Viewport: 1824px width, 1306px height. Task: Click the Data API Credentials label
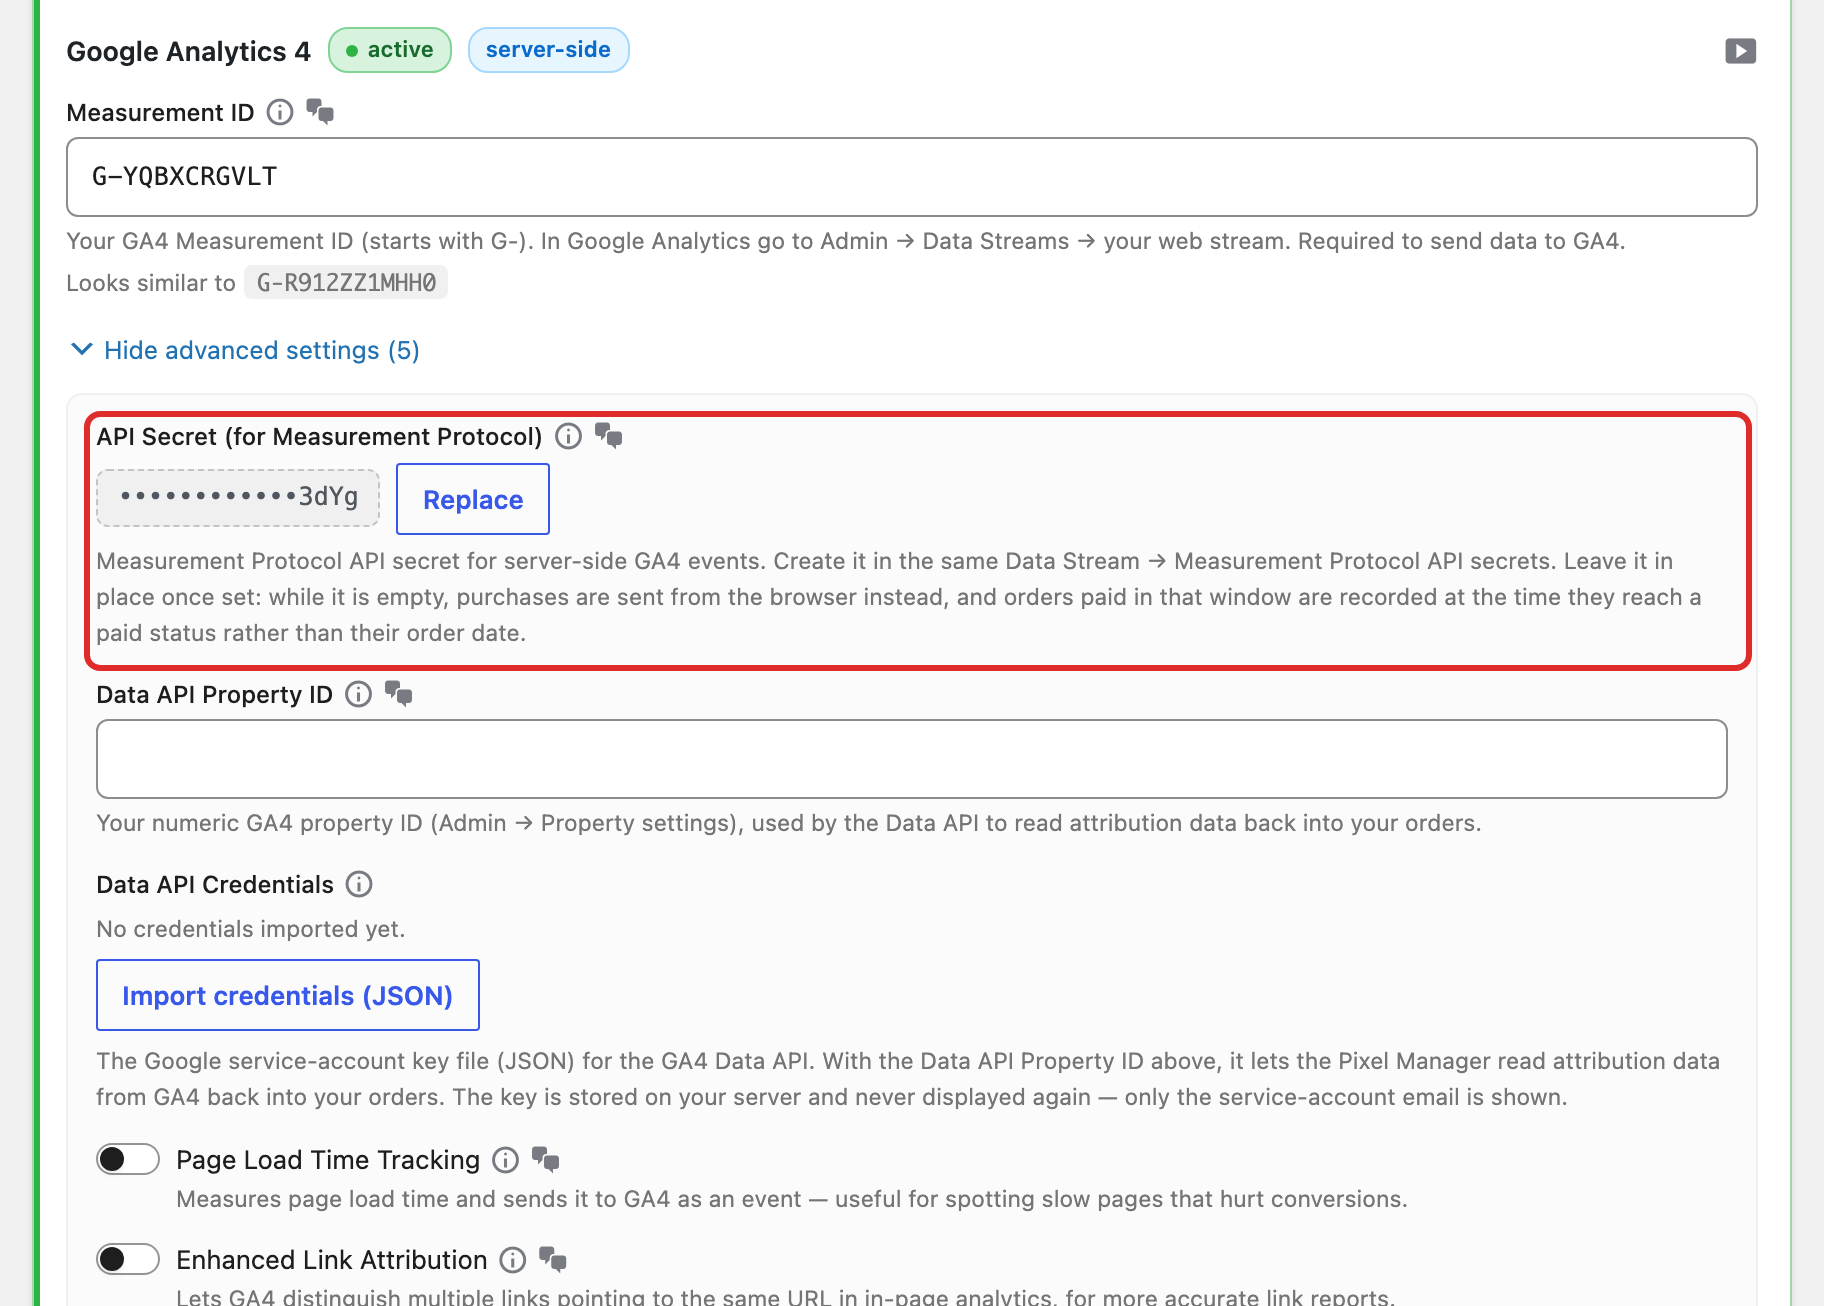215,885
